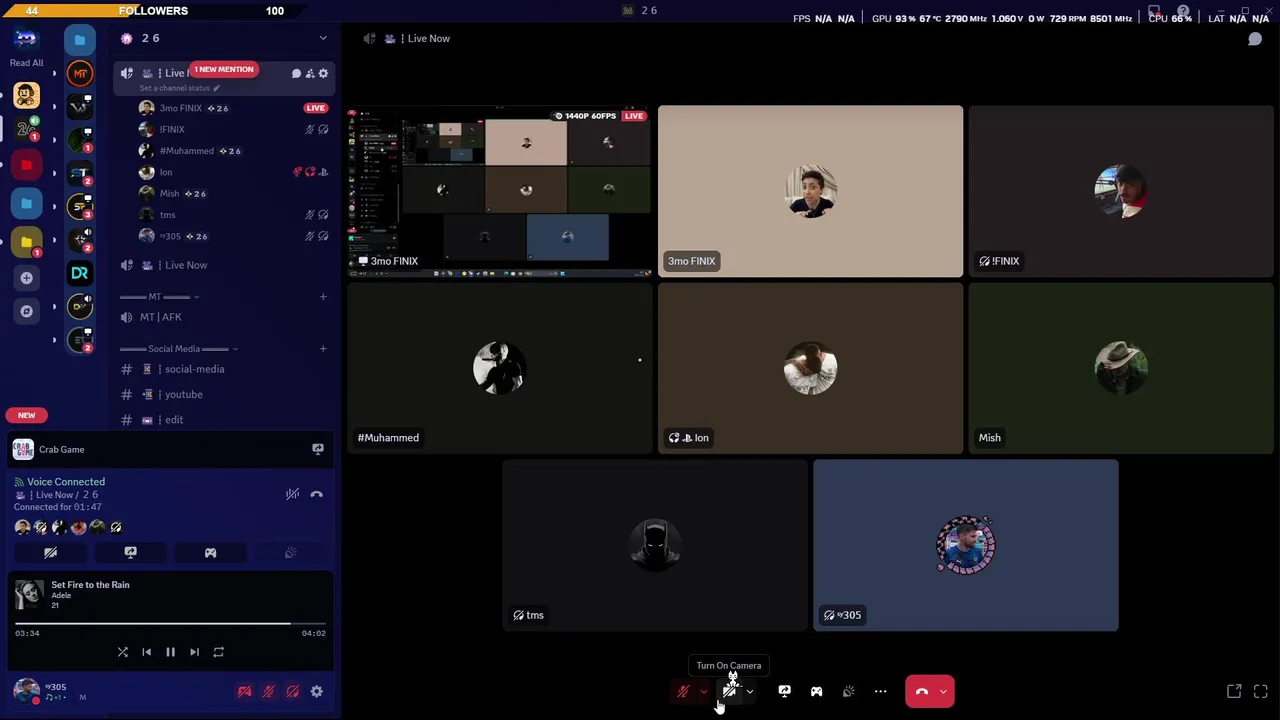Open the red folder server icon
Screen dimensions: 1280x720
[x=26, y=165]
